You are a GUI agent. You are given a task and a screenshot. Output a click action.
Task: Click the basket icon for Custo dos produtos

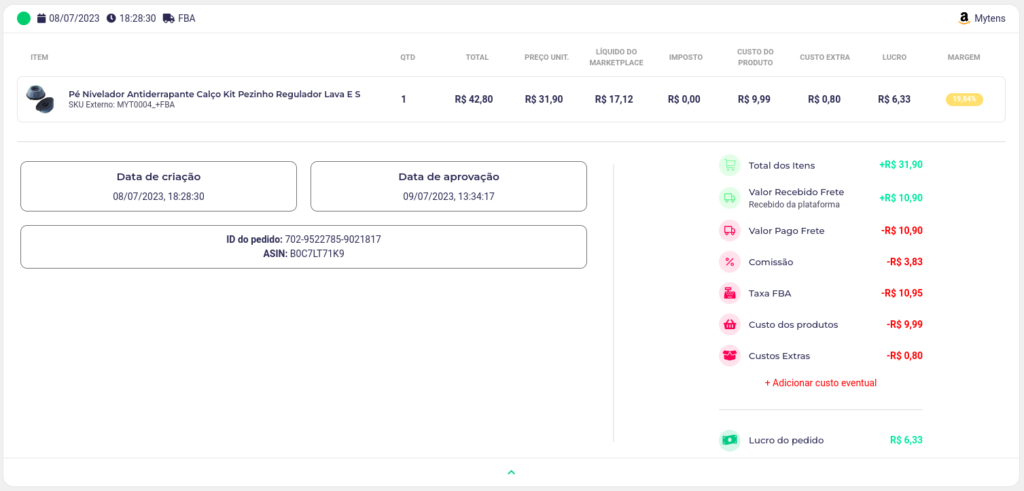pos(729,324)
